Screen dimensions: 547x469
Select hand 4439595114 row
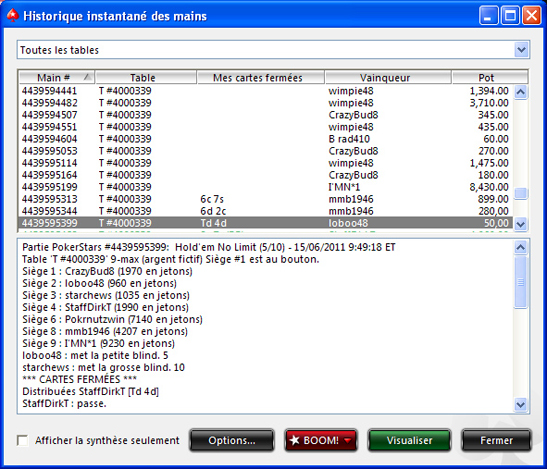pyautogui.click(x=265, y=163)
